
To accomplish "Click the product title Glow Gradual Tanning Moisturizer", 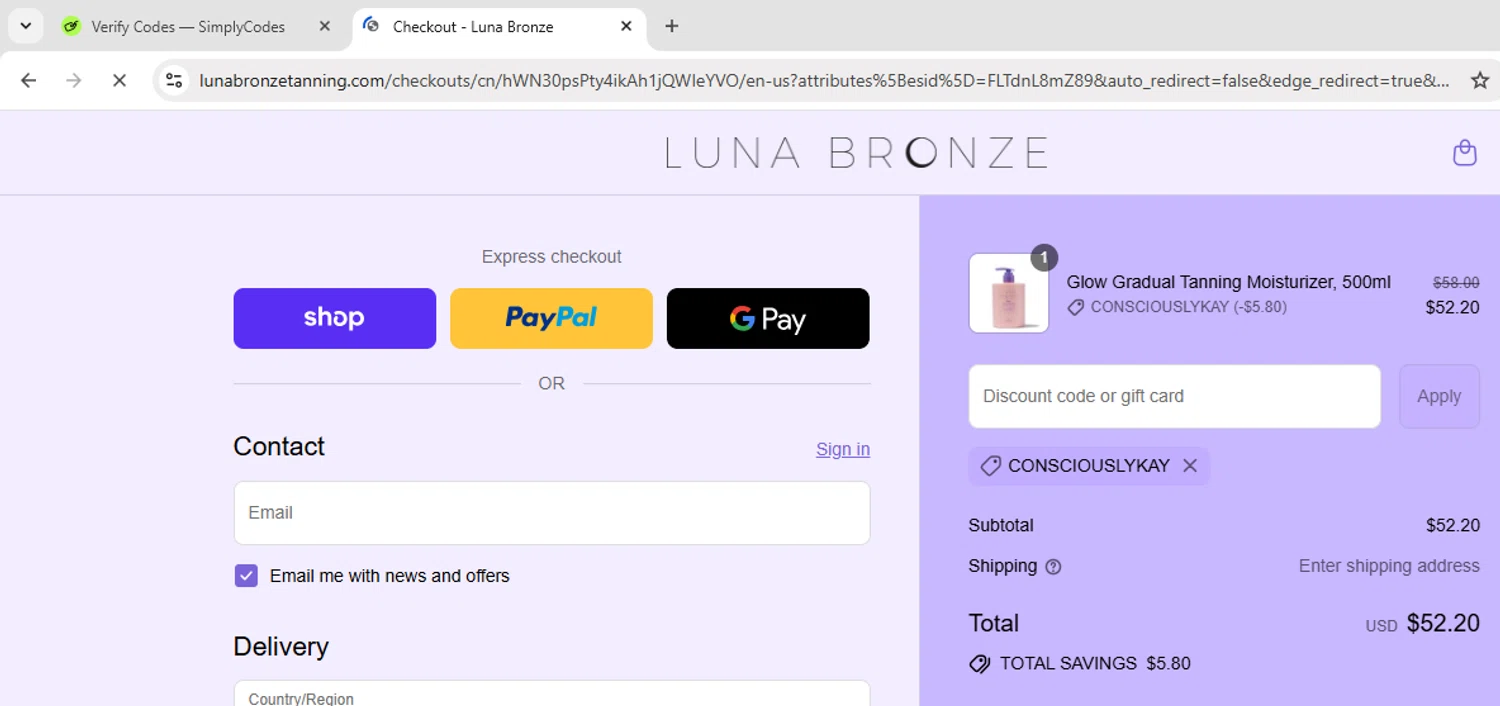I will (1229, 282).
